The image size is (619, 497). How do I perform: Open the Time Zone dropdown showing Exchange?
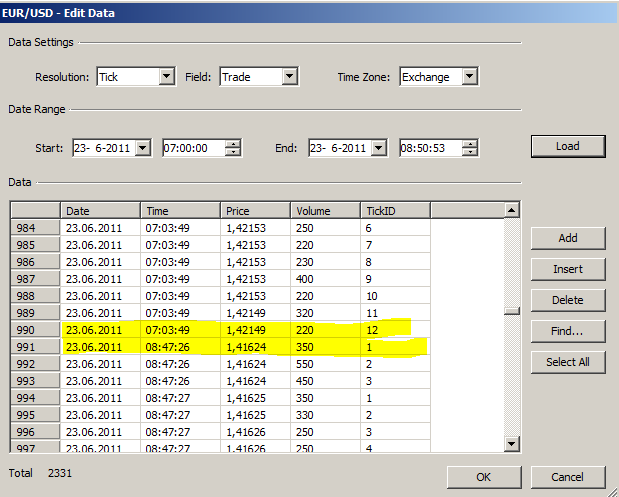469,77
